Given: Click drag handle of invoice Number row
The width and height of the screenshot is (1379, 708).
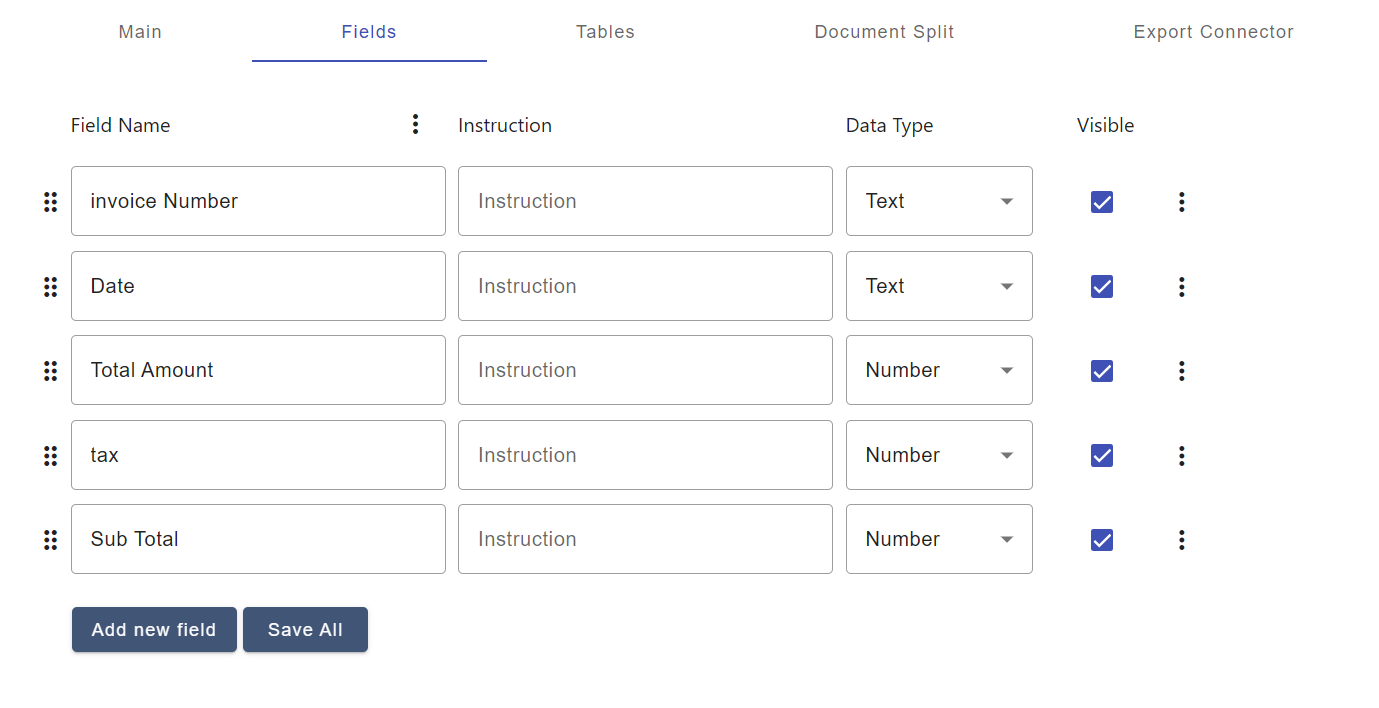Looking at the screenshot, I should (x=50, y=202).
